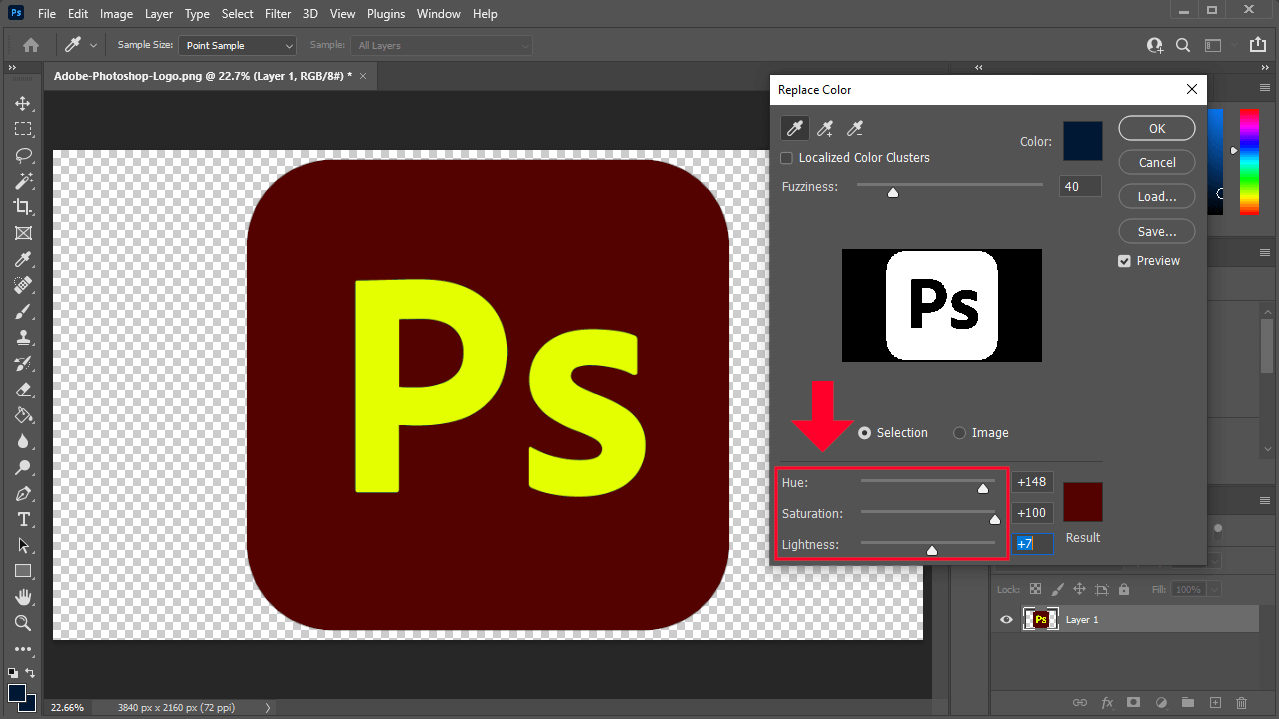Screen dimensions: 1279x719
Task: Select the Zoom tool
Action: click(23, 623)
